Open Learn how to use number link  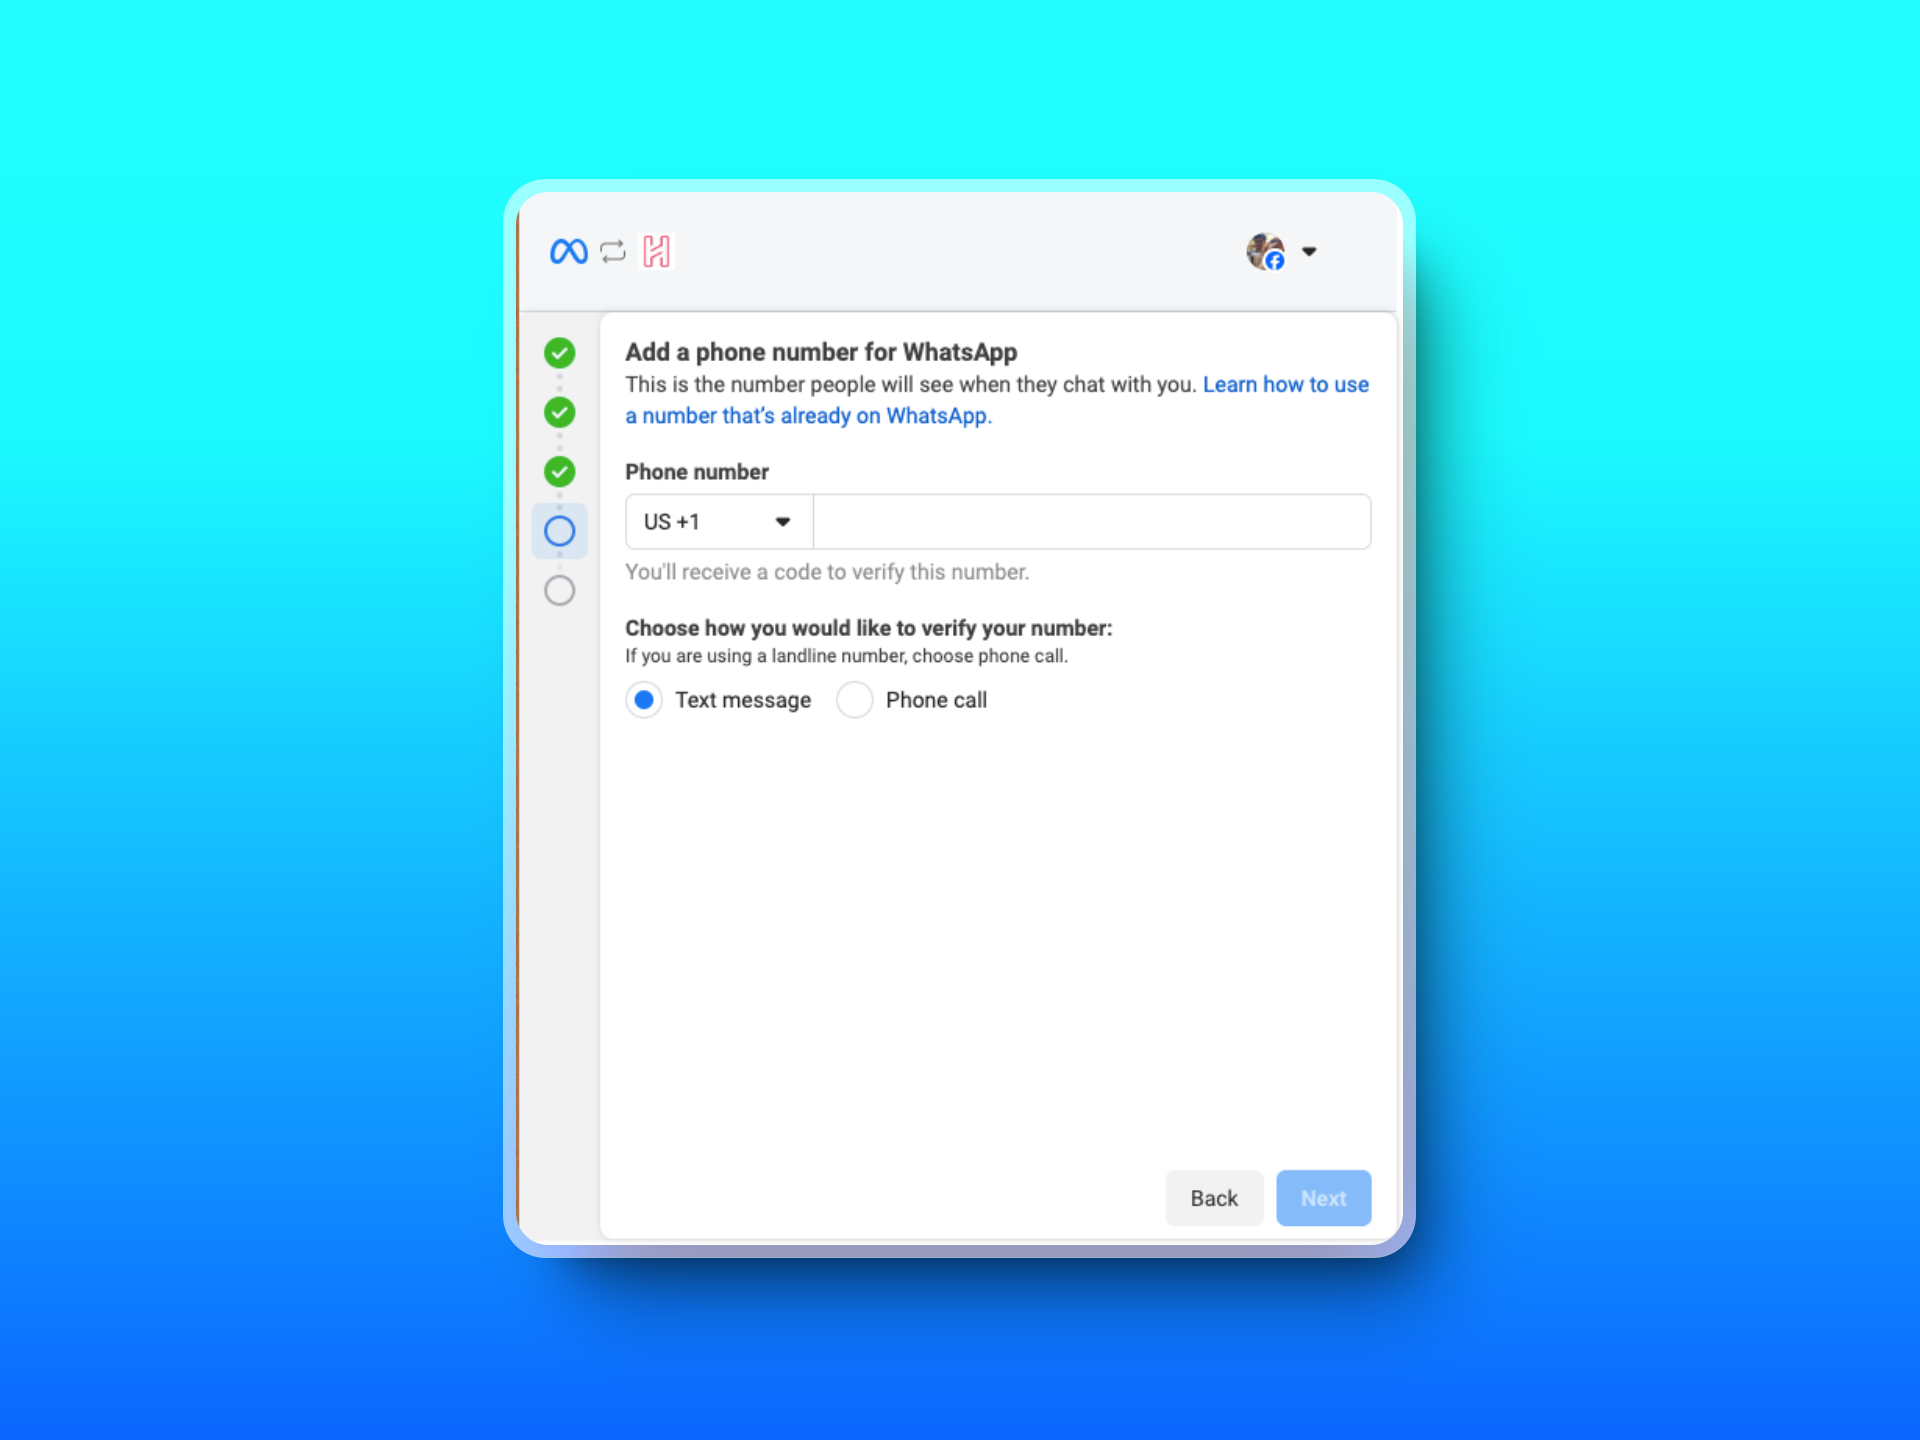click(1285, 385)
